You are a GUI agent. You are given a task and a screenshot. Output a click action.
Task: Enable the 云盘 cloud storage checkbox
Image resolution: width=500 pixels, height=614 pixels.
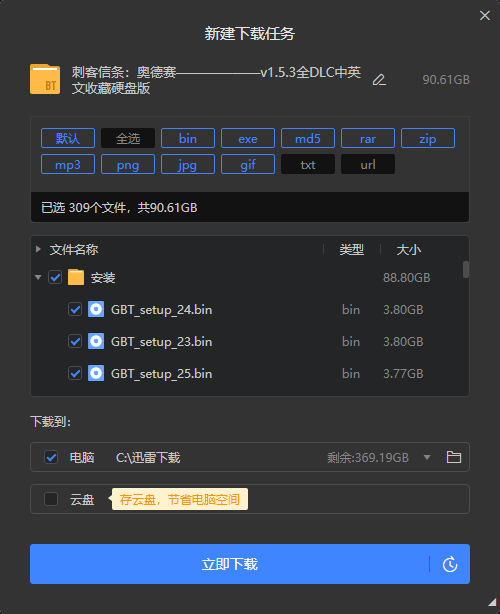51,499
